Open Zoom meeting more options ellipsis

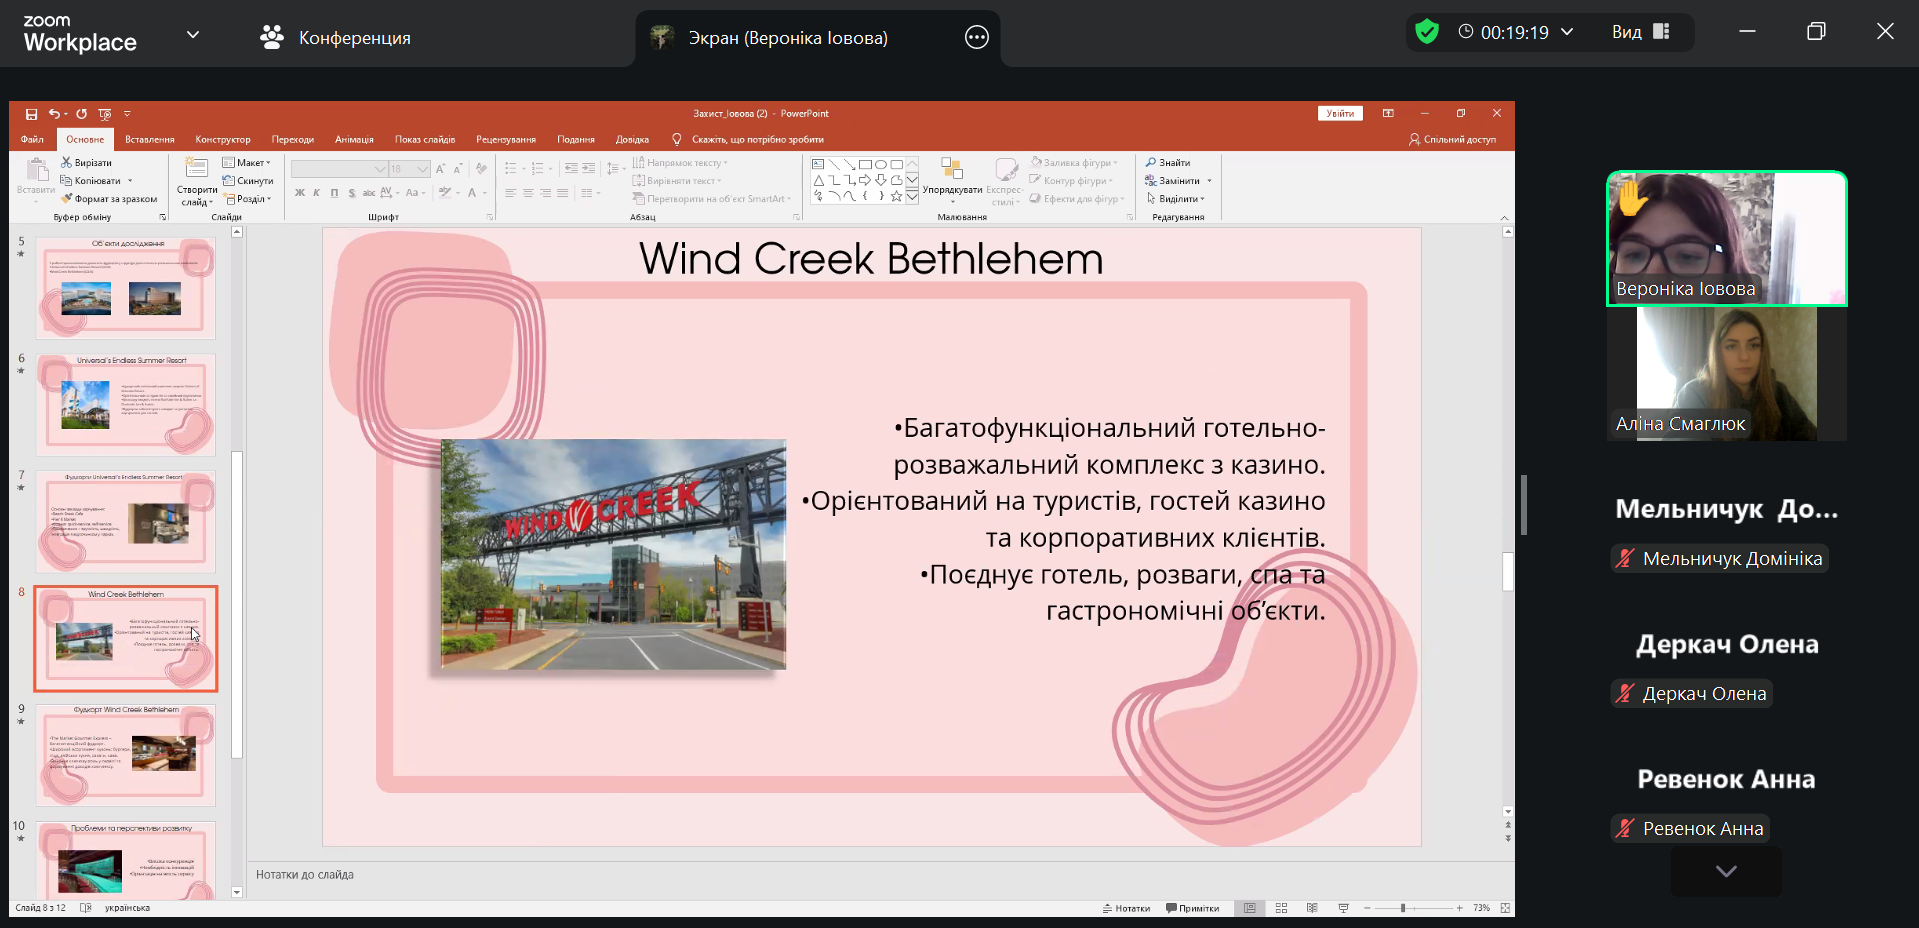(x=976, y=38)
